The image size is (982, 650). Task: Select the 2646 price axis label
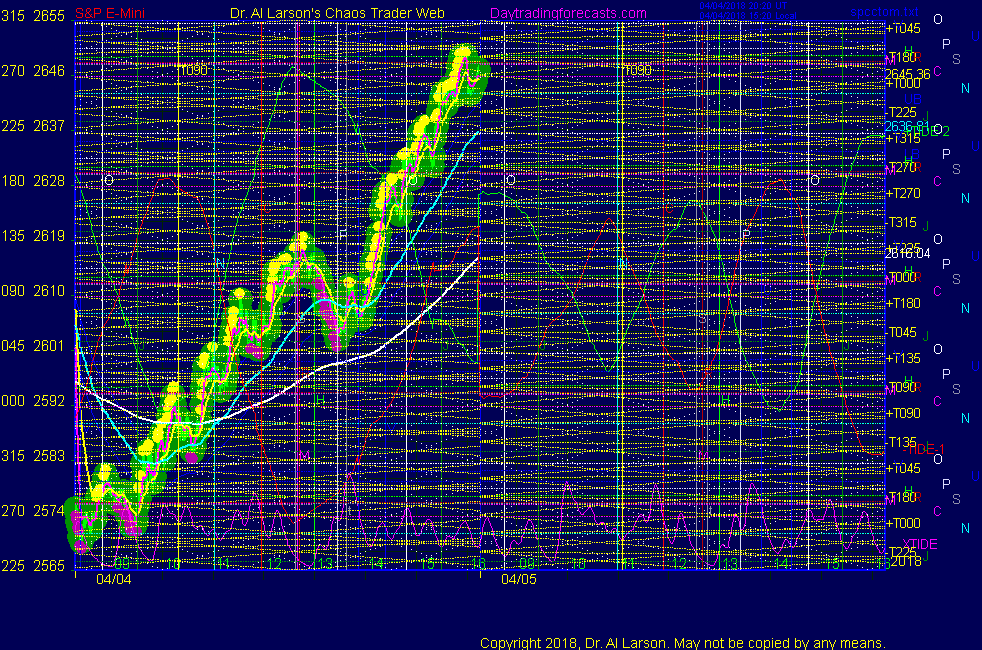49,72
